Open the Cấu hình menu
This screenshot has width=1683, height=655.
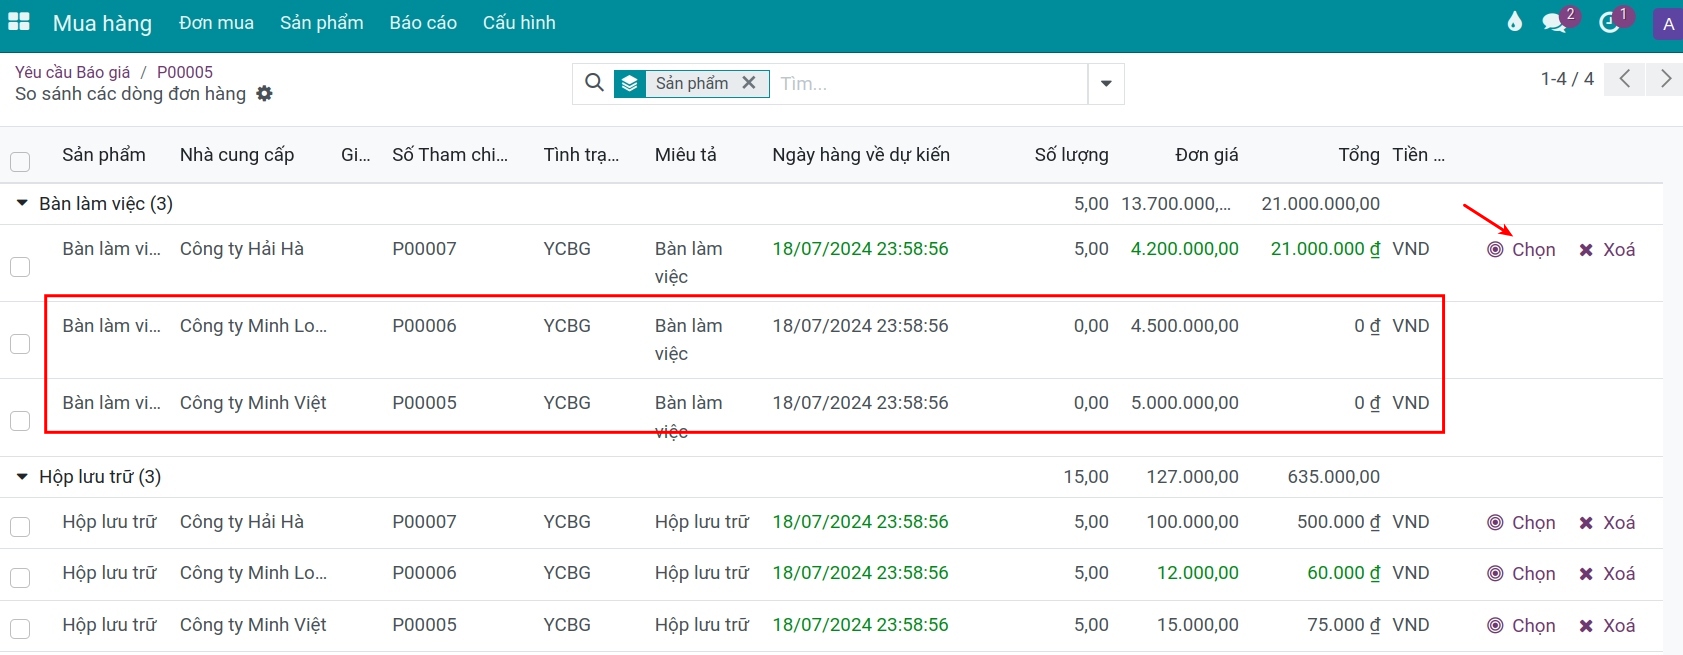coord(519,23)
